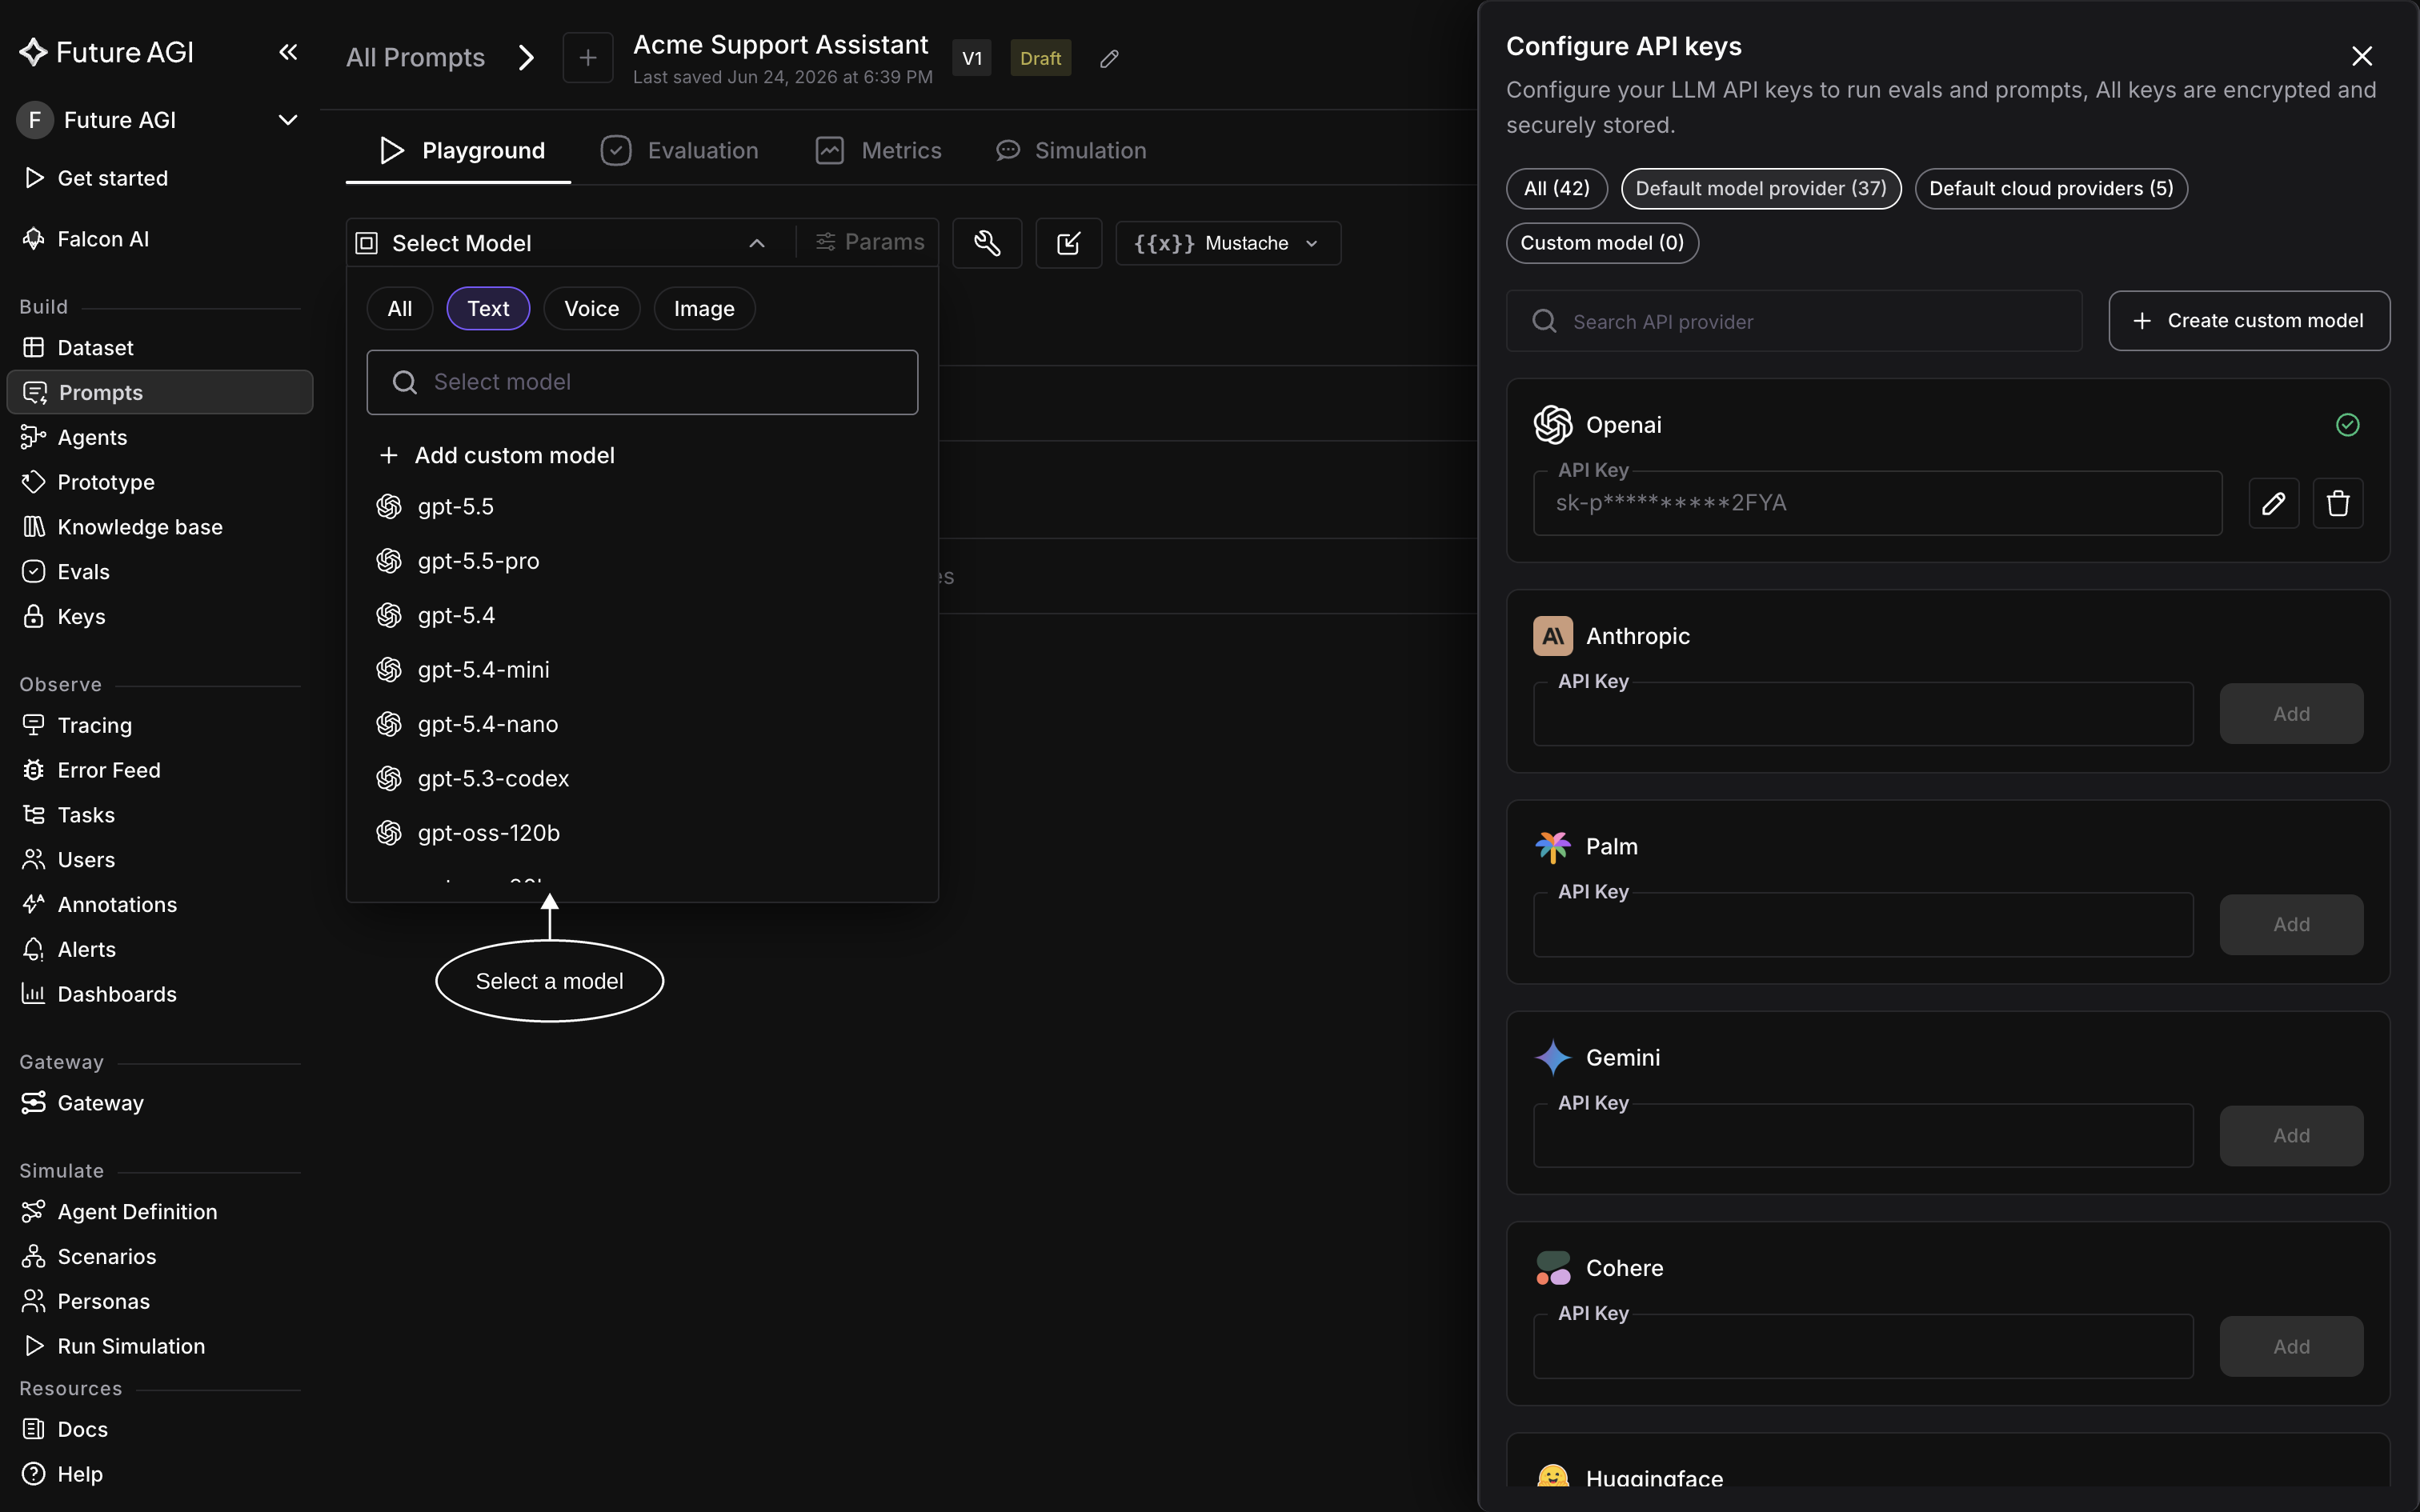The height and width of the screenshot is (1512, 2420).
Task: Open Annotations page
Action: [99, 905]
